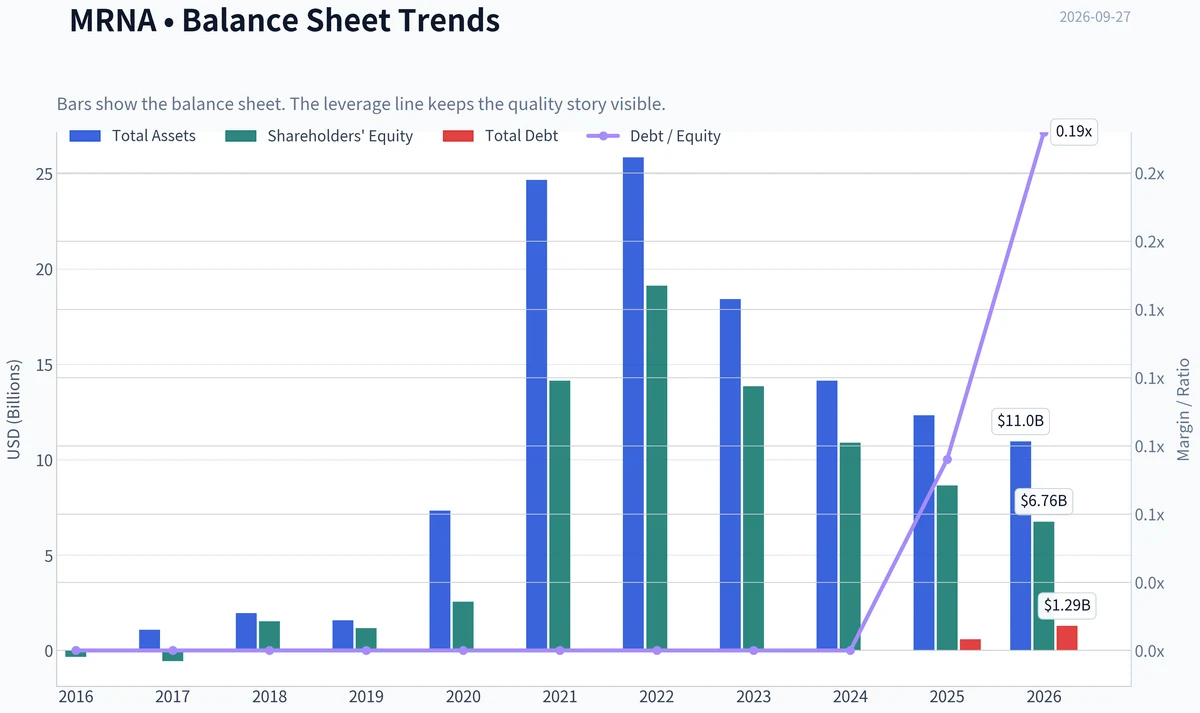Click the 2024 Shareholders' Equity bar
The image size is (1200, 713).
point(850,547)
